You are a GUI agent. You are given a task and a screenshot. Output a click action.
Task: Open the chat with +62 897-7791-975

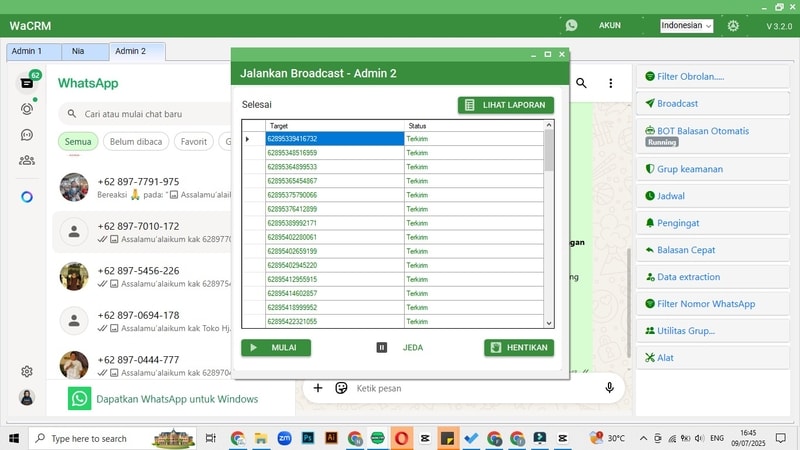click(x=142, y=188)
